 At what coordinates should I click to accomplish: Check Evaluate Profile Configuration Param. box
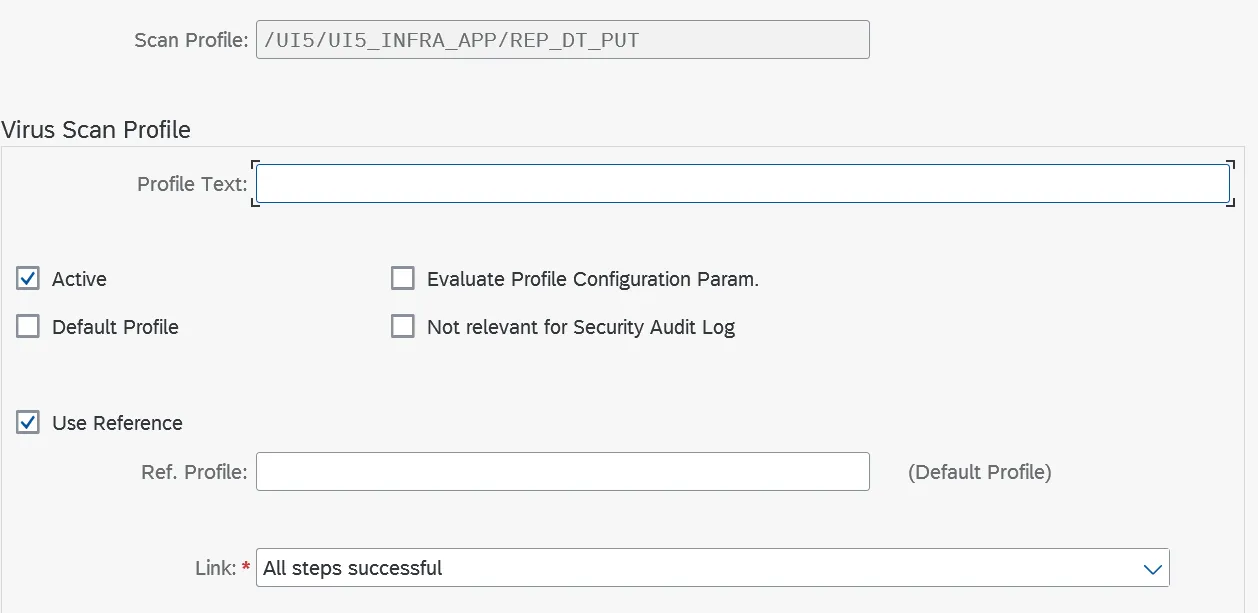point(403,279)
